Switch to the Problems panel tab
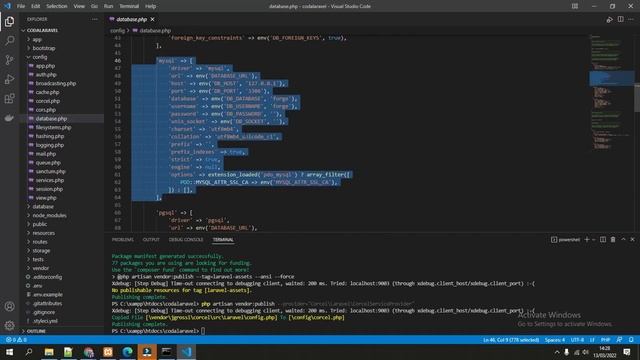 click(122, 240)
